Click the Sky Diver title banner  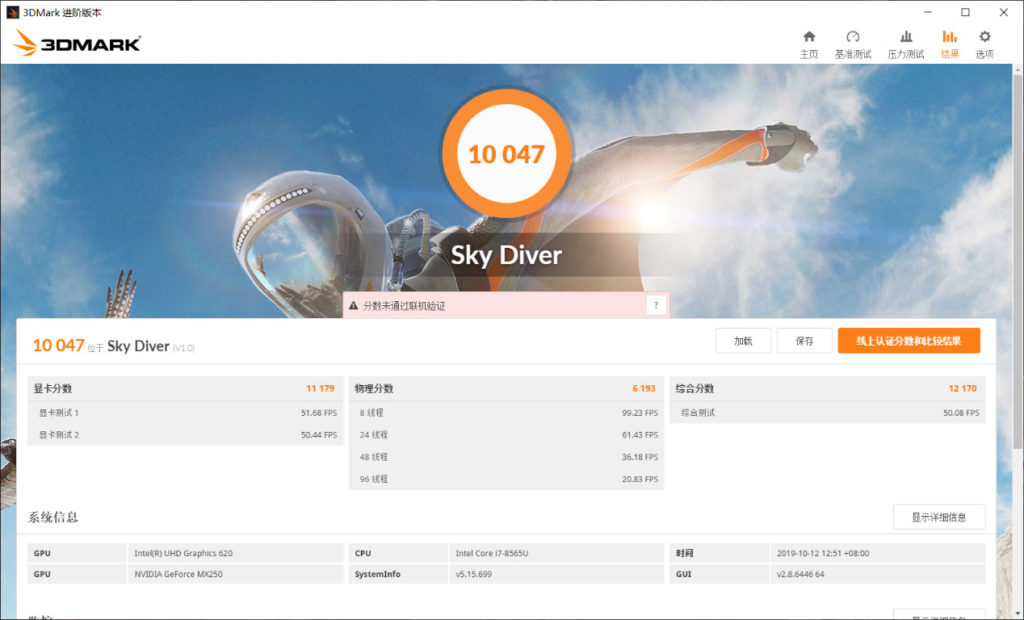click(506, 255)
